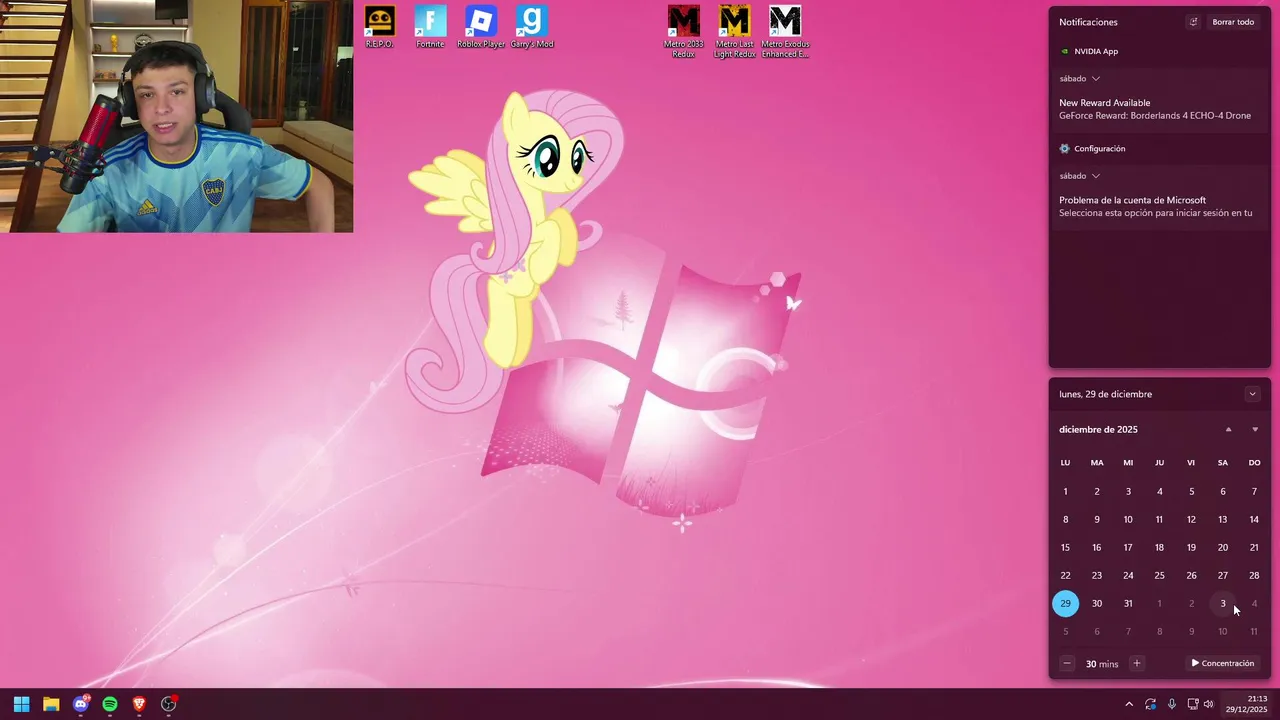Open the Metro 2033 Redux shortcut

coord(684,32)
